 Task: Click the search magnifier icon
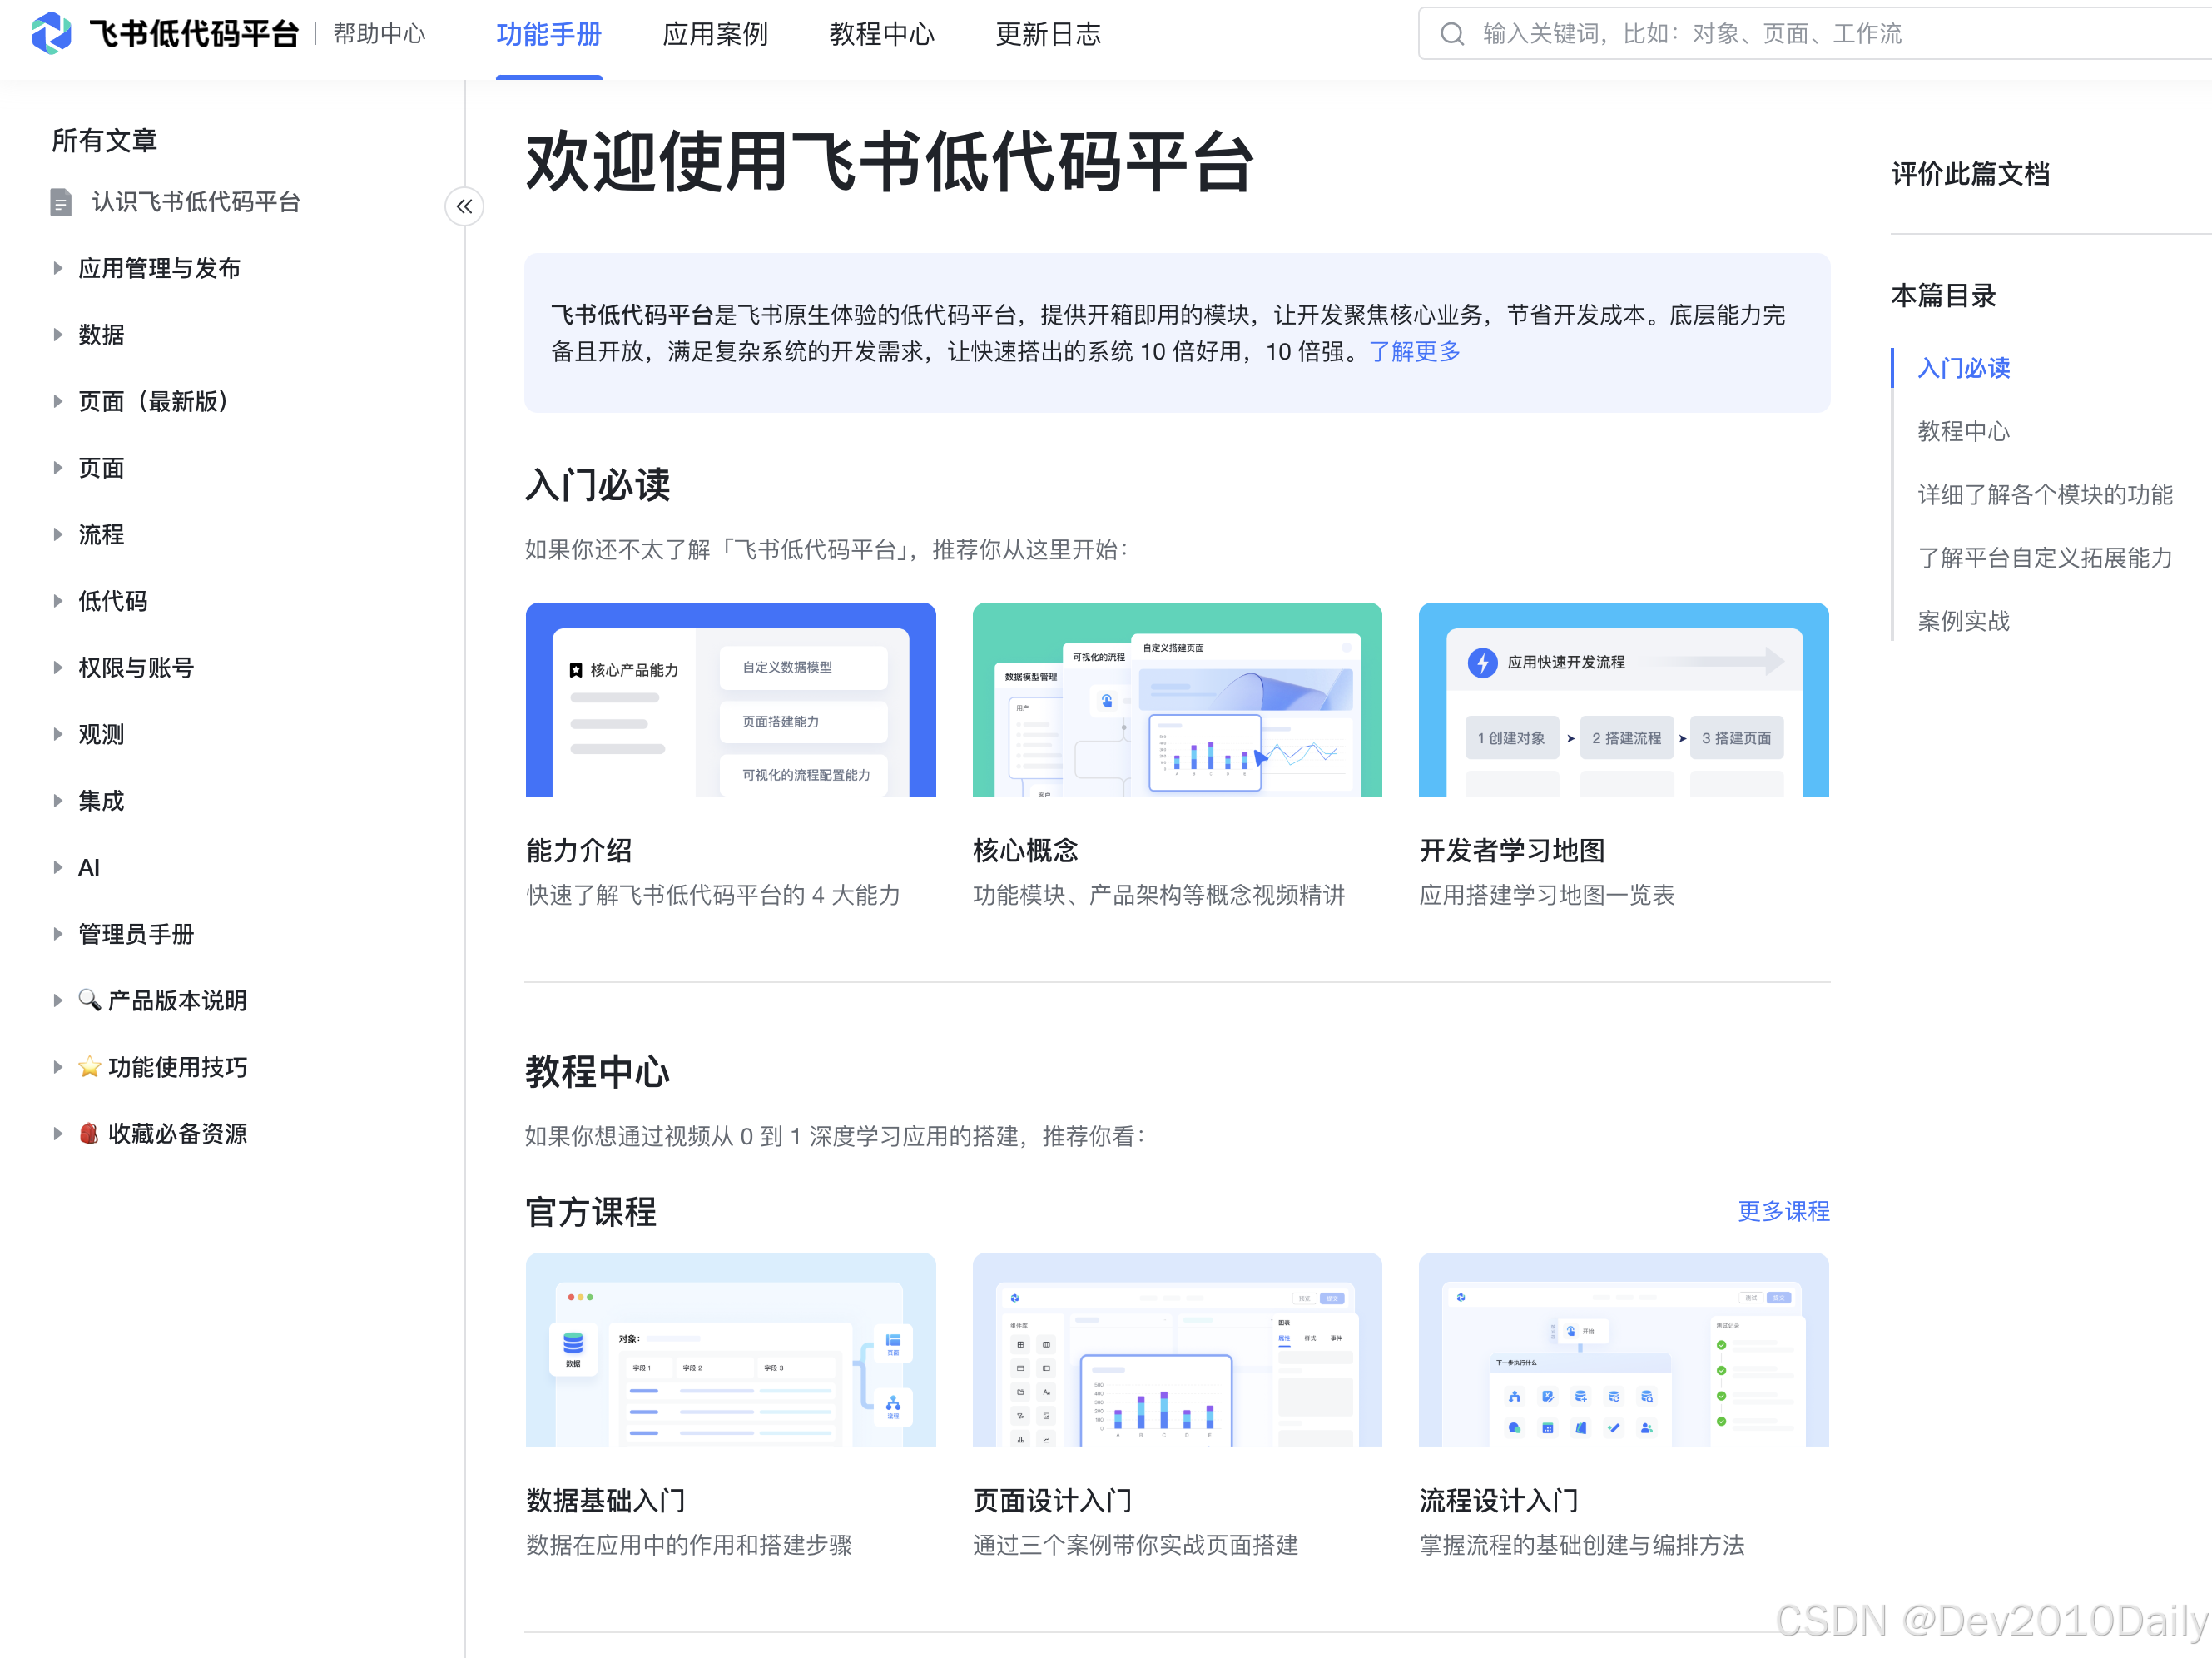[x=1451, y=34]
